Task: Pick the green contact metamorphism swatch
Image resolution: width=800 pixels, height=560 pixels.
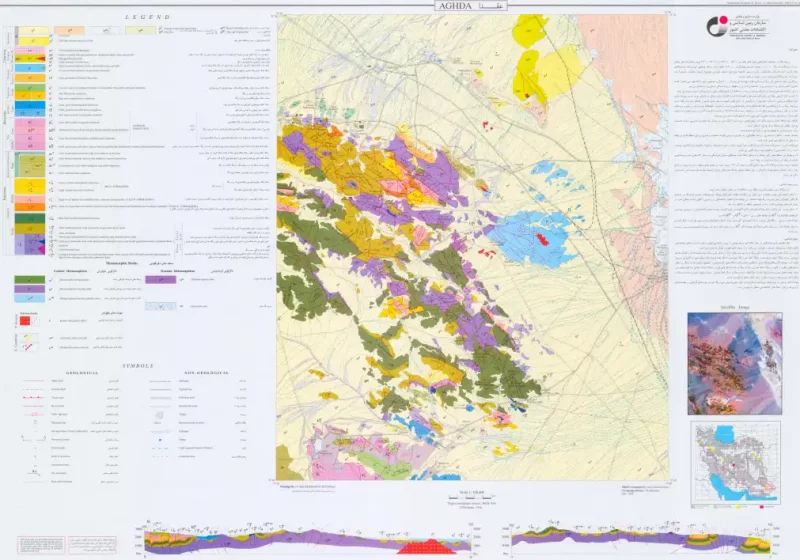Action: (x=30, y=279)
